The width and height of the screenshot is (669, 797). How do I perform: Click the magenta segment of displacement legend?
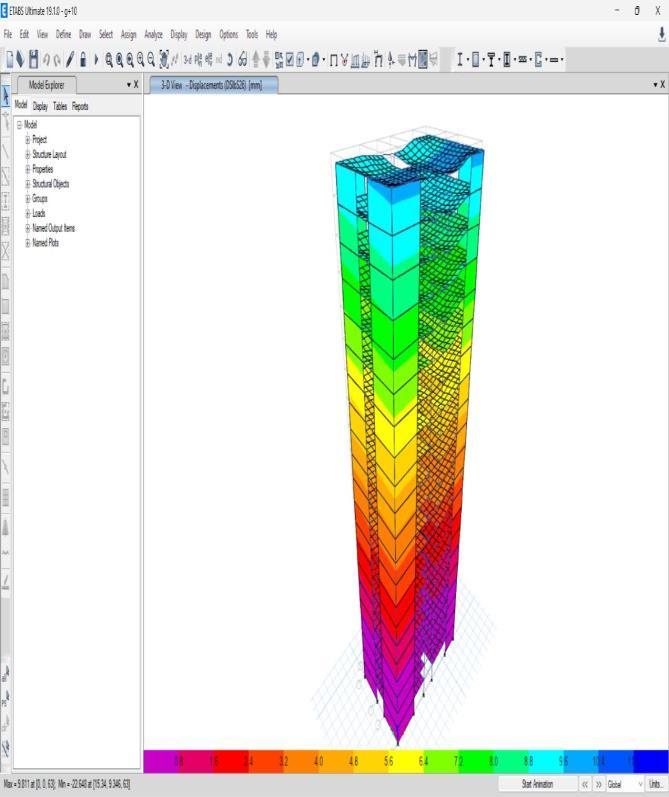coord(160,761)
